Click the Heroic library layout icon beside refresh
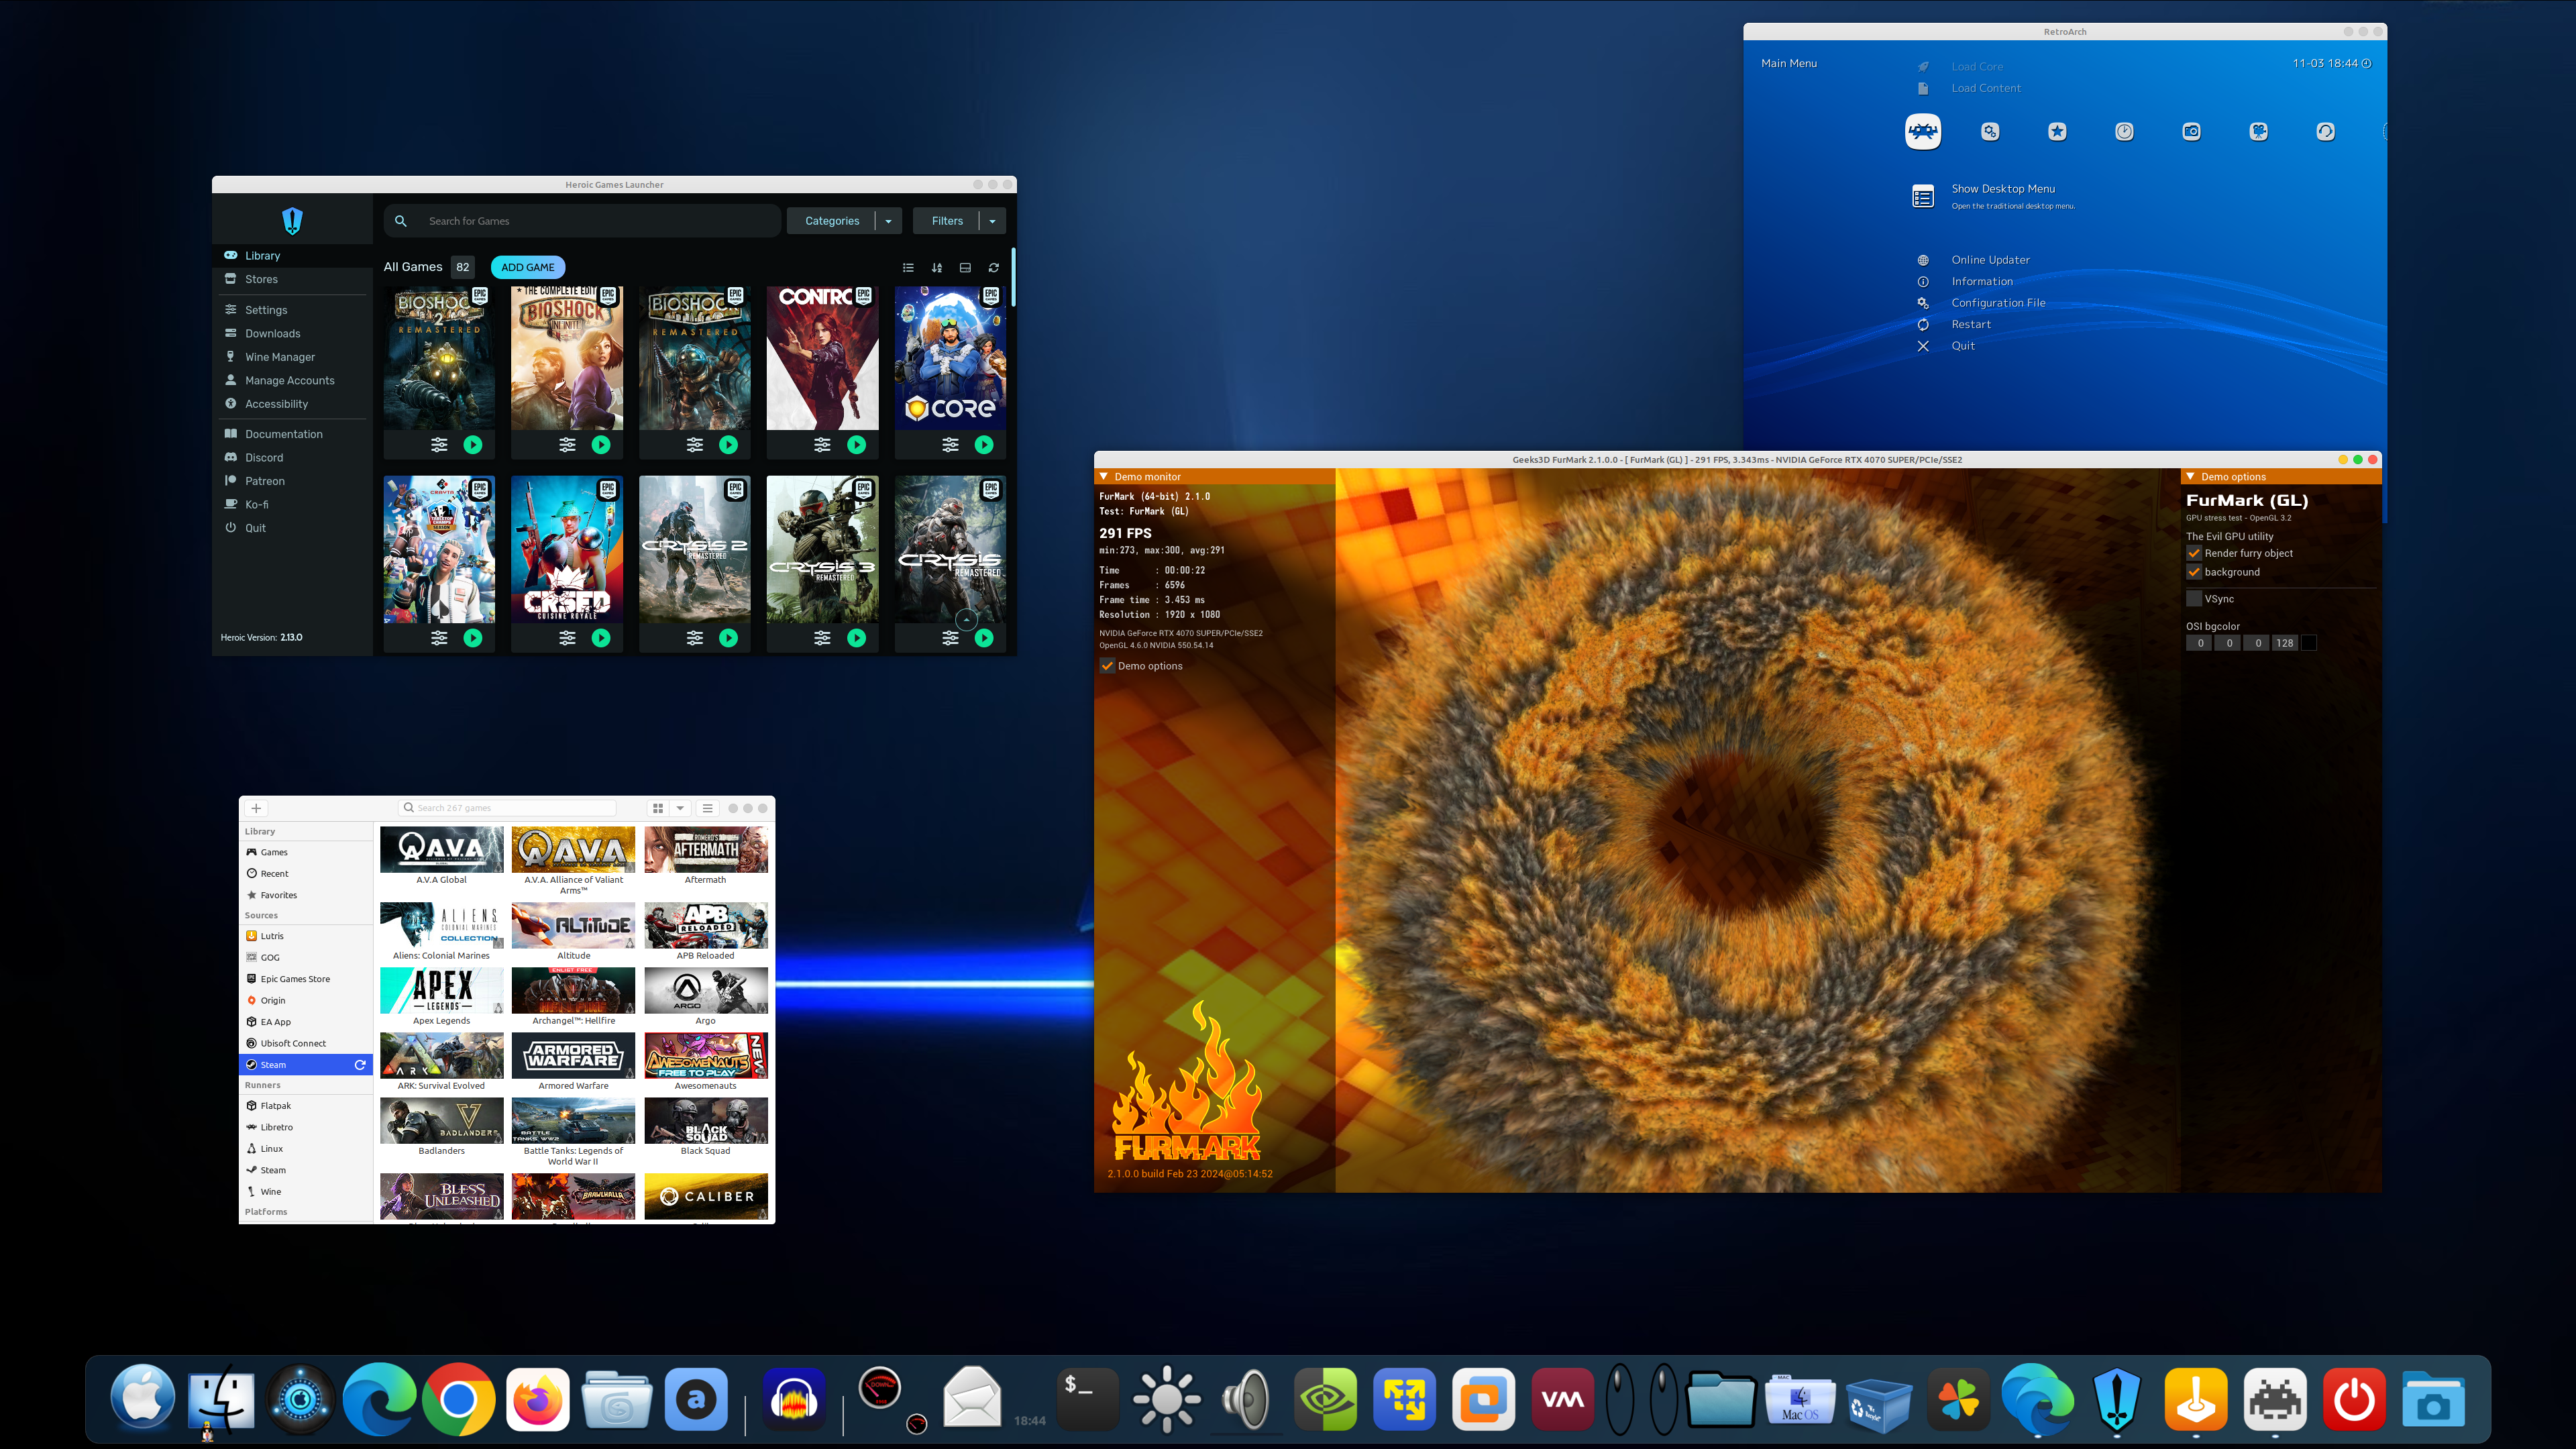2576x1449 pixels. (x=965, y=268)
